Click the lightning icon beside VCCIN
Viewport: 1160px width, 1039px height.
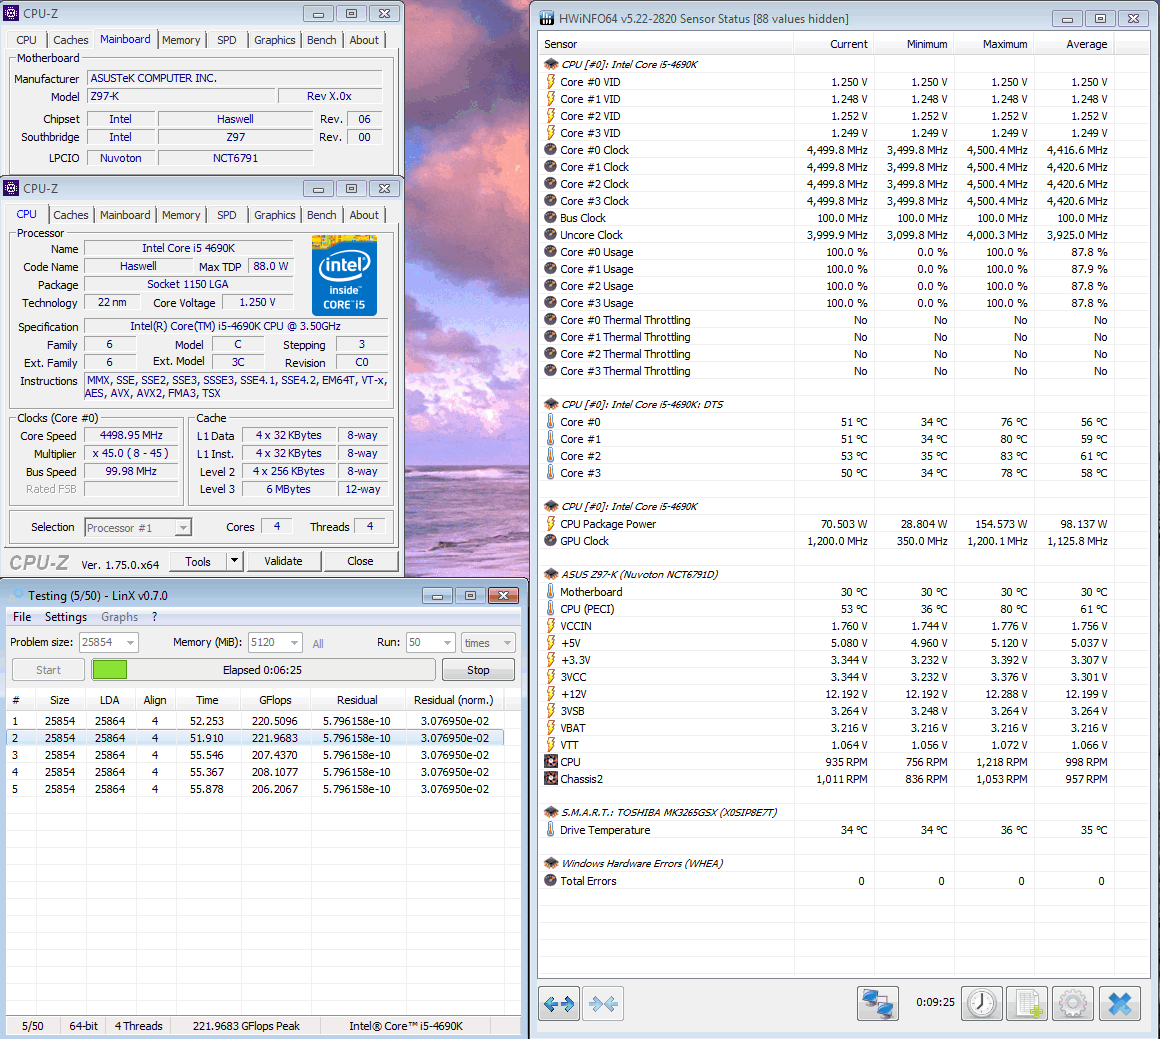(550, 626)
